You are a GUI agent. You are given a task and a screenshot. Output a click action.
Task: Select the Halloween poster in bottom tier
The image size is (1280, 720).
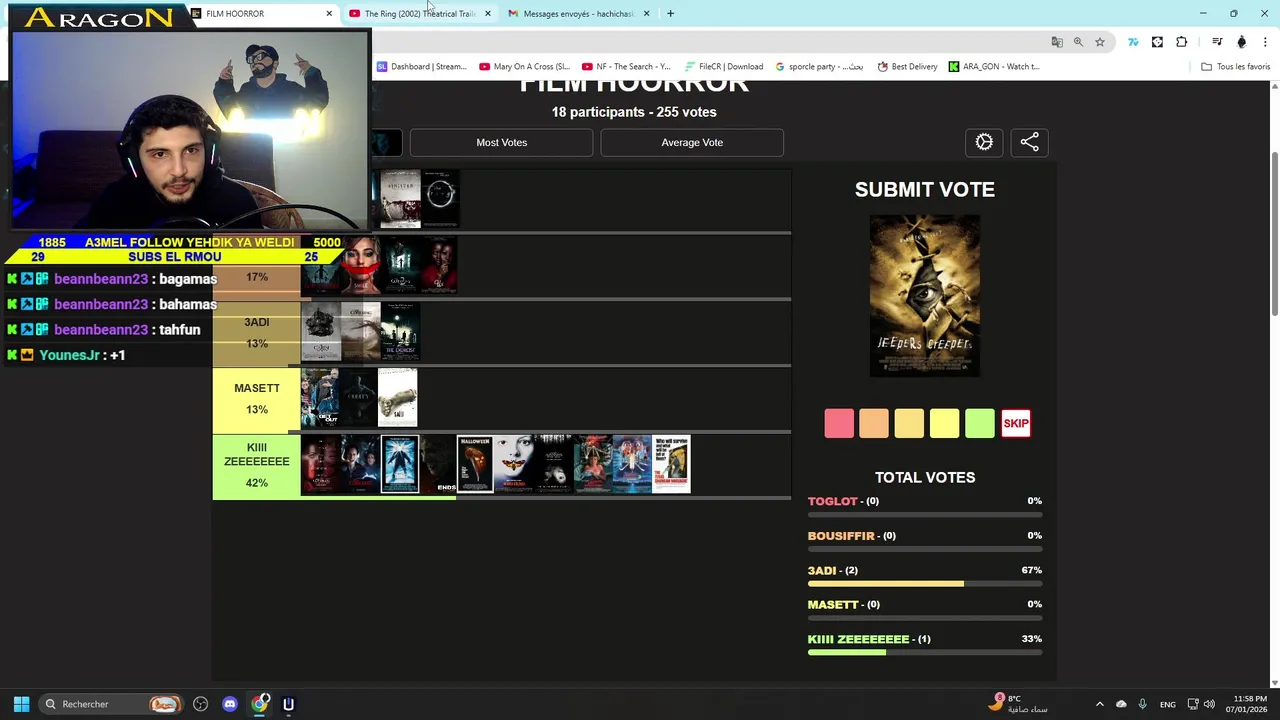coord(475,464)
